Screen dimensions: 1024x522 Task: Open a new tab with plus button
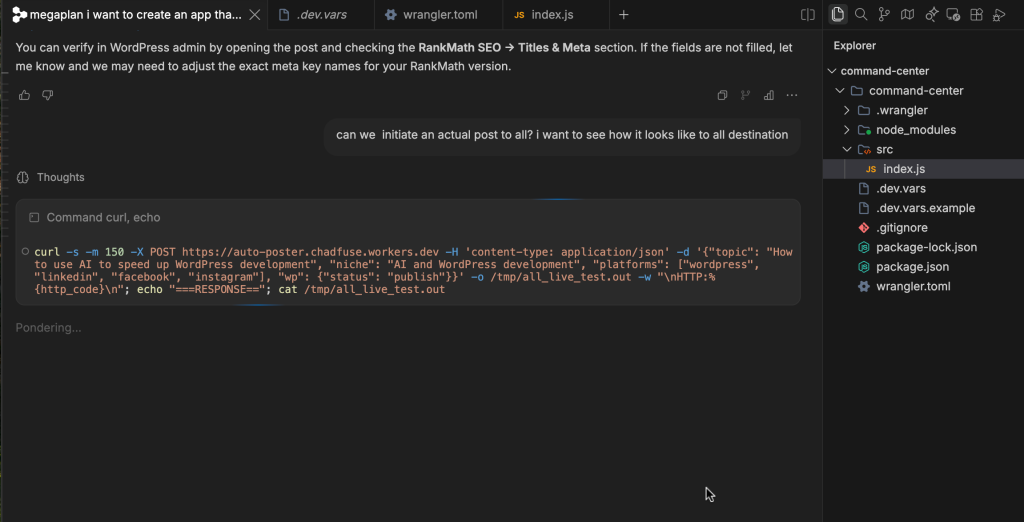tap(624, 14)
